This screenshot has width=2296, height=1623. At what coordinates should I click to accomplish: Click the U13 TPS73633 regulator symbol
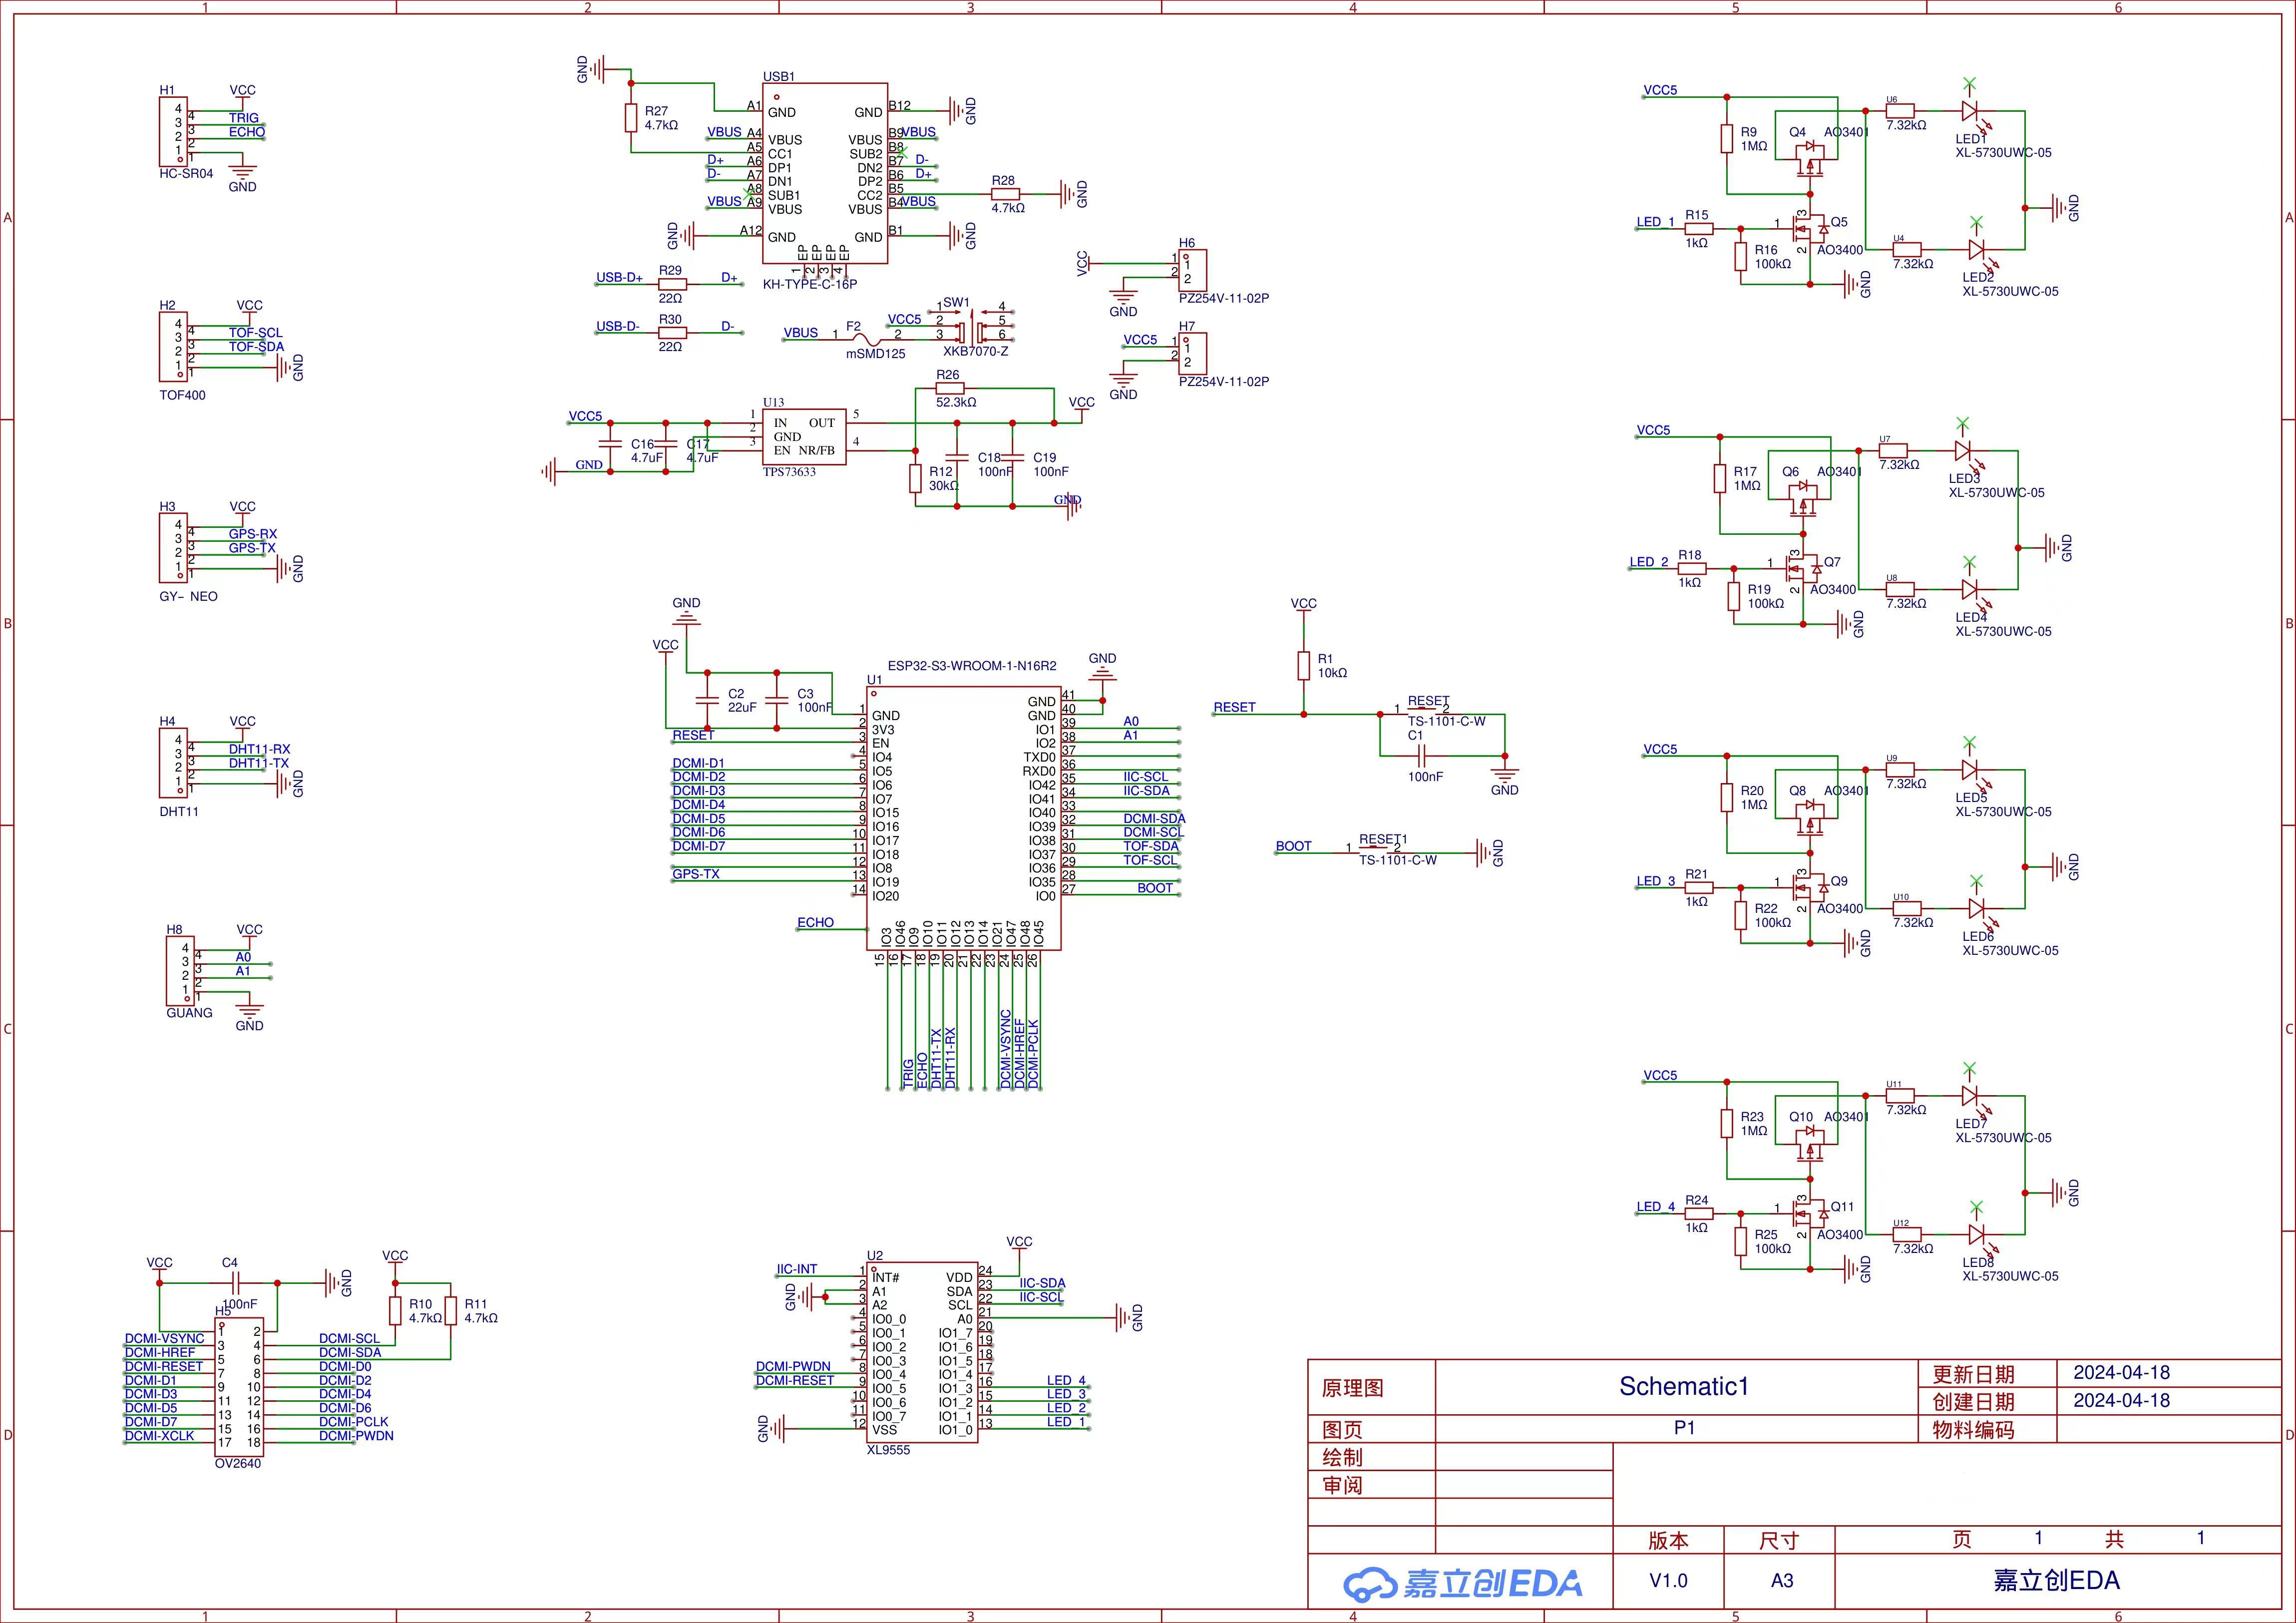tap(805, 436)
